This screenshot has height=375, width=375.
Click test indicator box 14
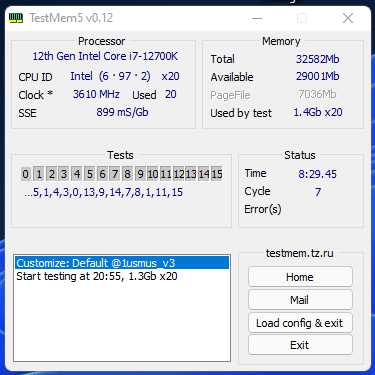(x=204, y=174)
